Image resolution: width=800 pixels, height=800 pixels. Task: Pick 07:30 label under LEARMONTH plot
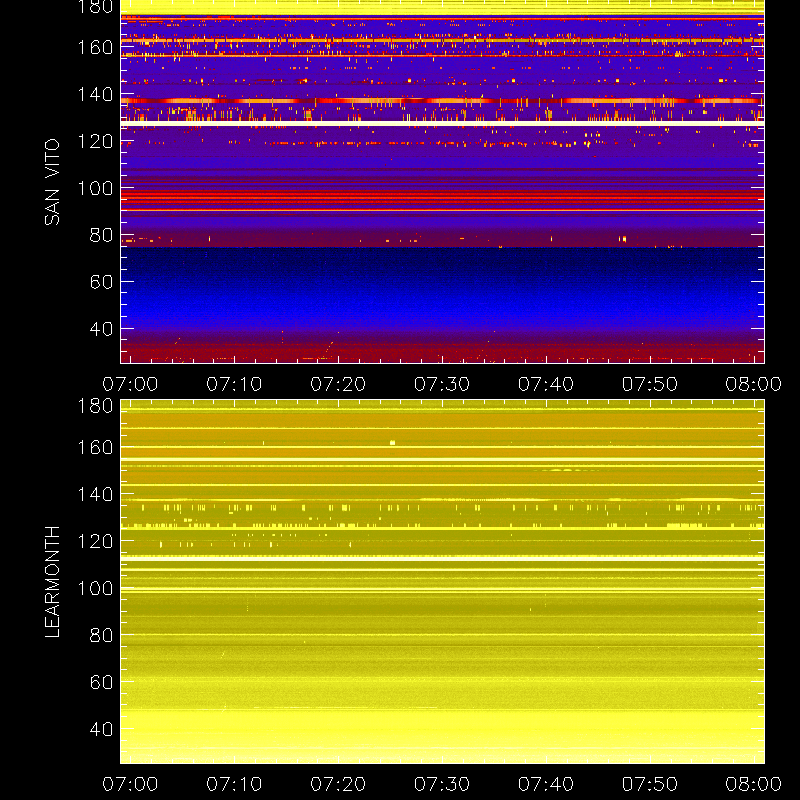[x=442, y=784]
